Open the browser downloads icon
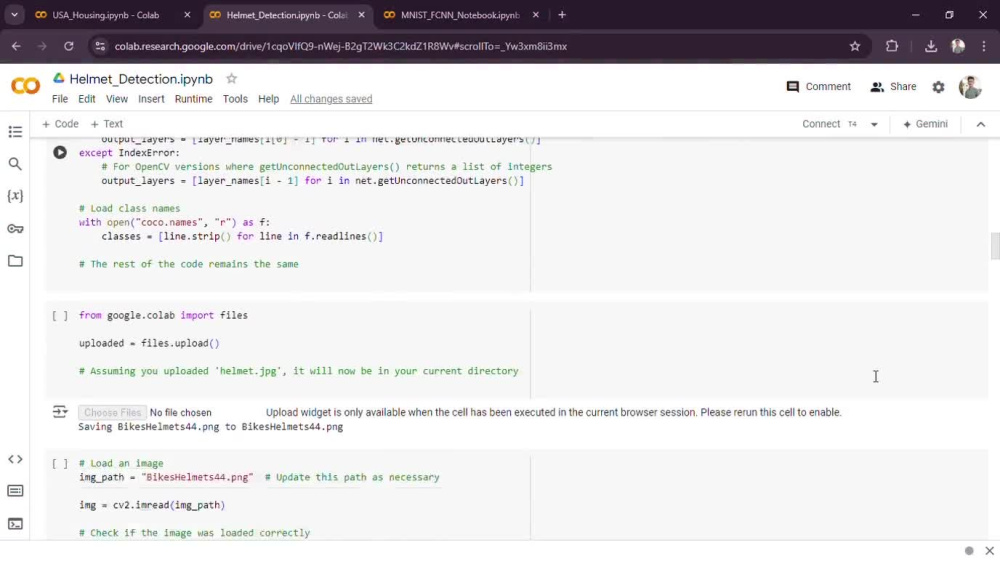The width and height of the screenshot is (1000, 561). (930, 46)
